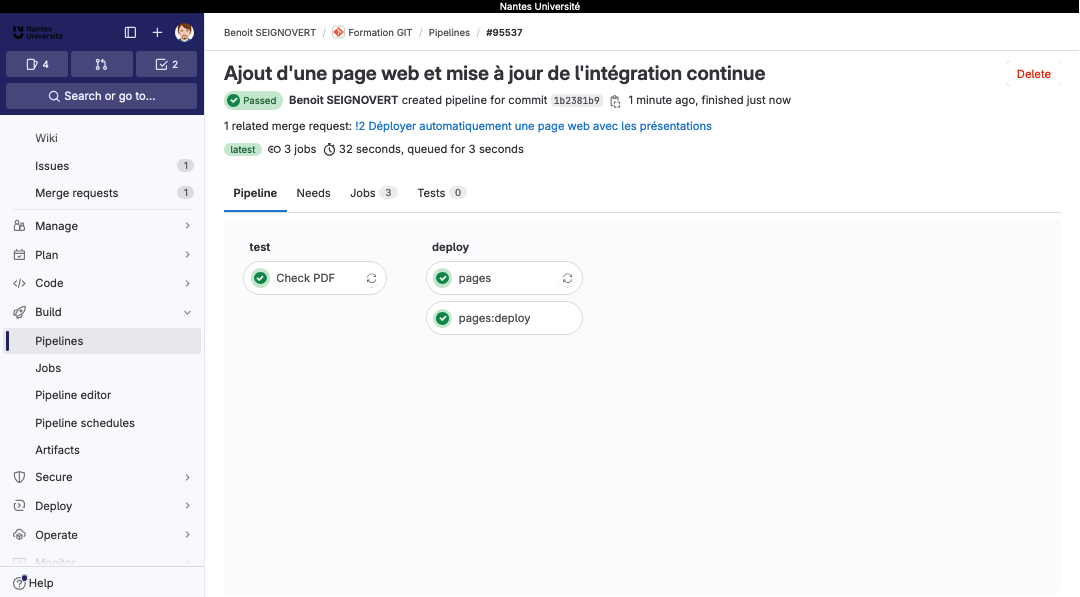
Task: Open the merge requests shortcut button
Action: (x=101, y=64)
